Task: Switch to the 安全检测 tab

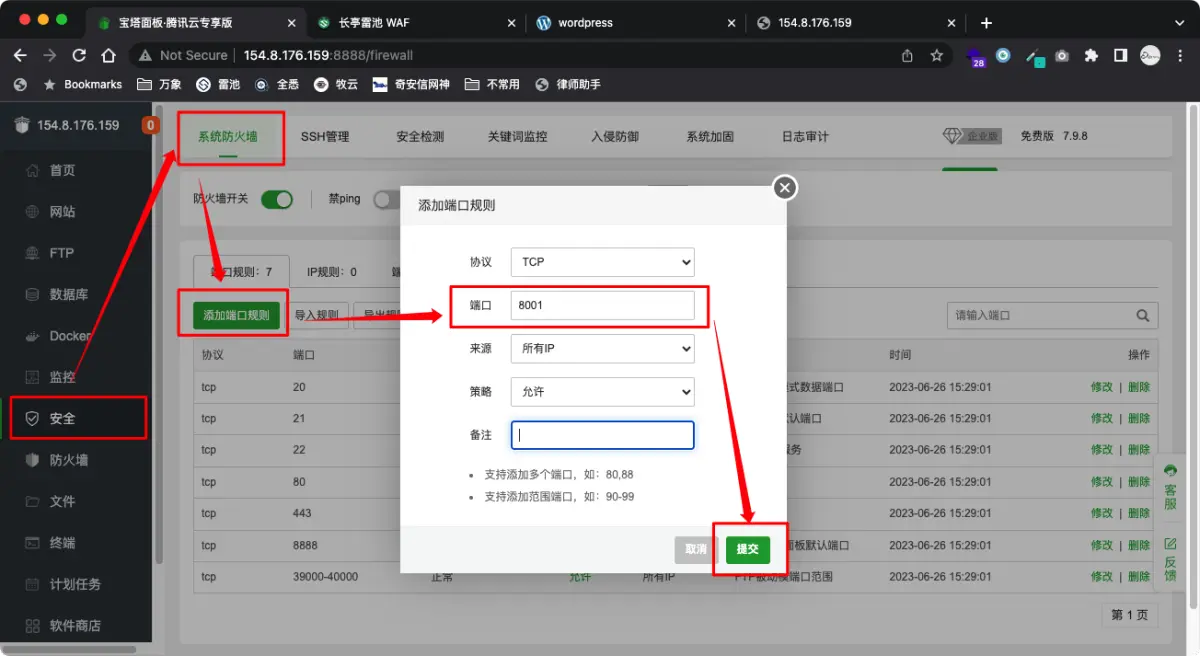Action: [x=420, y=137]
